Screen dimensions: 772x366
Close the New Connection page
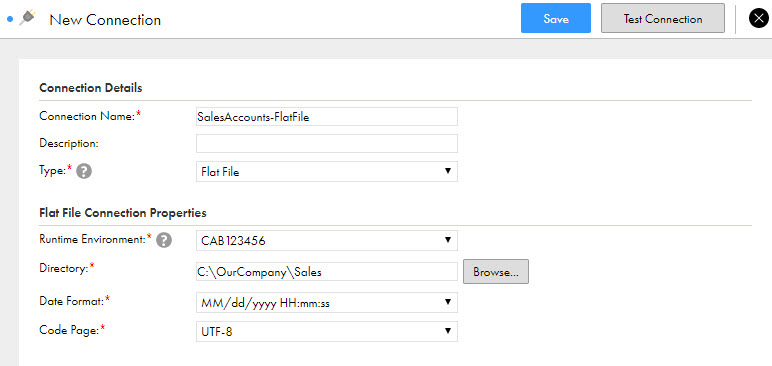coord(758,19)
